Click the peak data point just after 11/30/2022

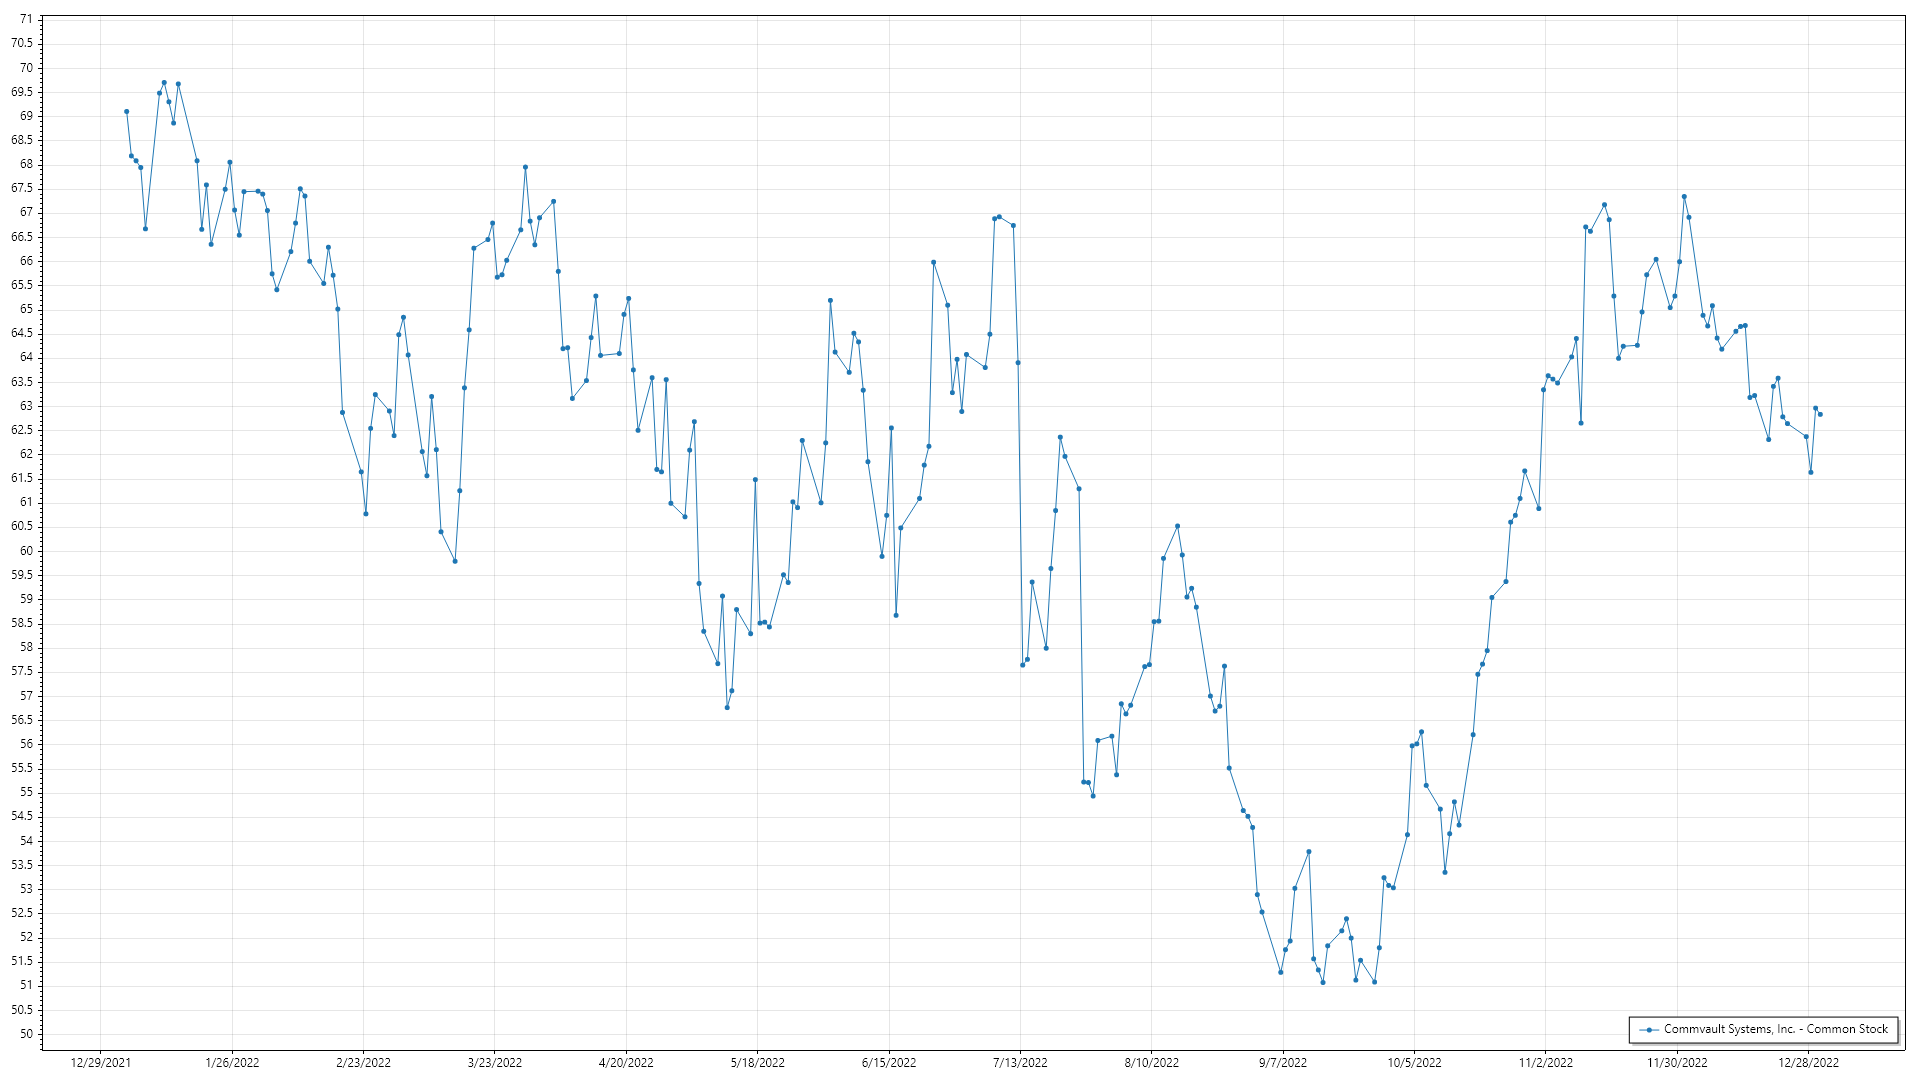(x=1684, y=197)
